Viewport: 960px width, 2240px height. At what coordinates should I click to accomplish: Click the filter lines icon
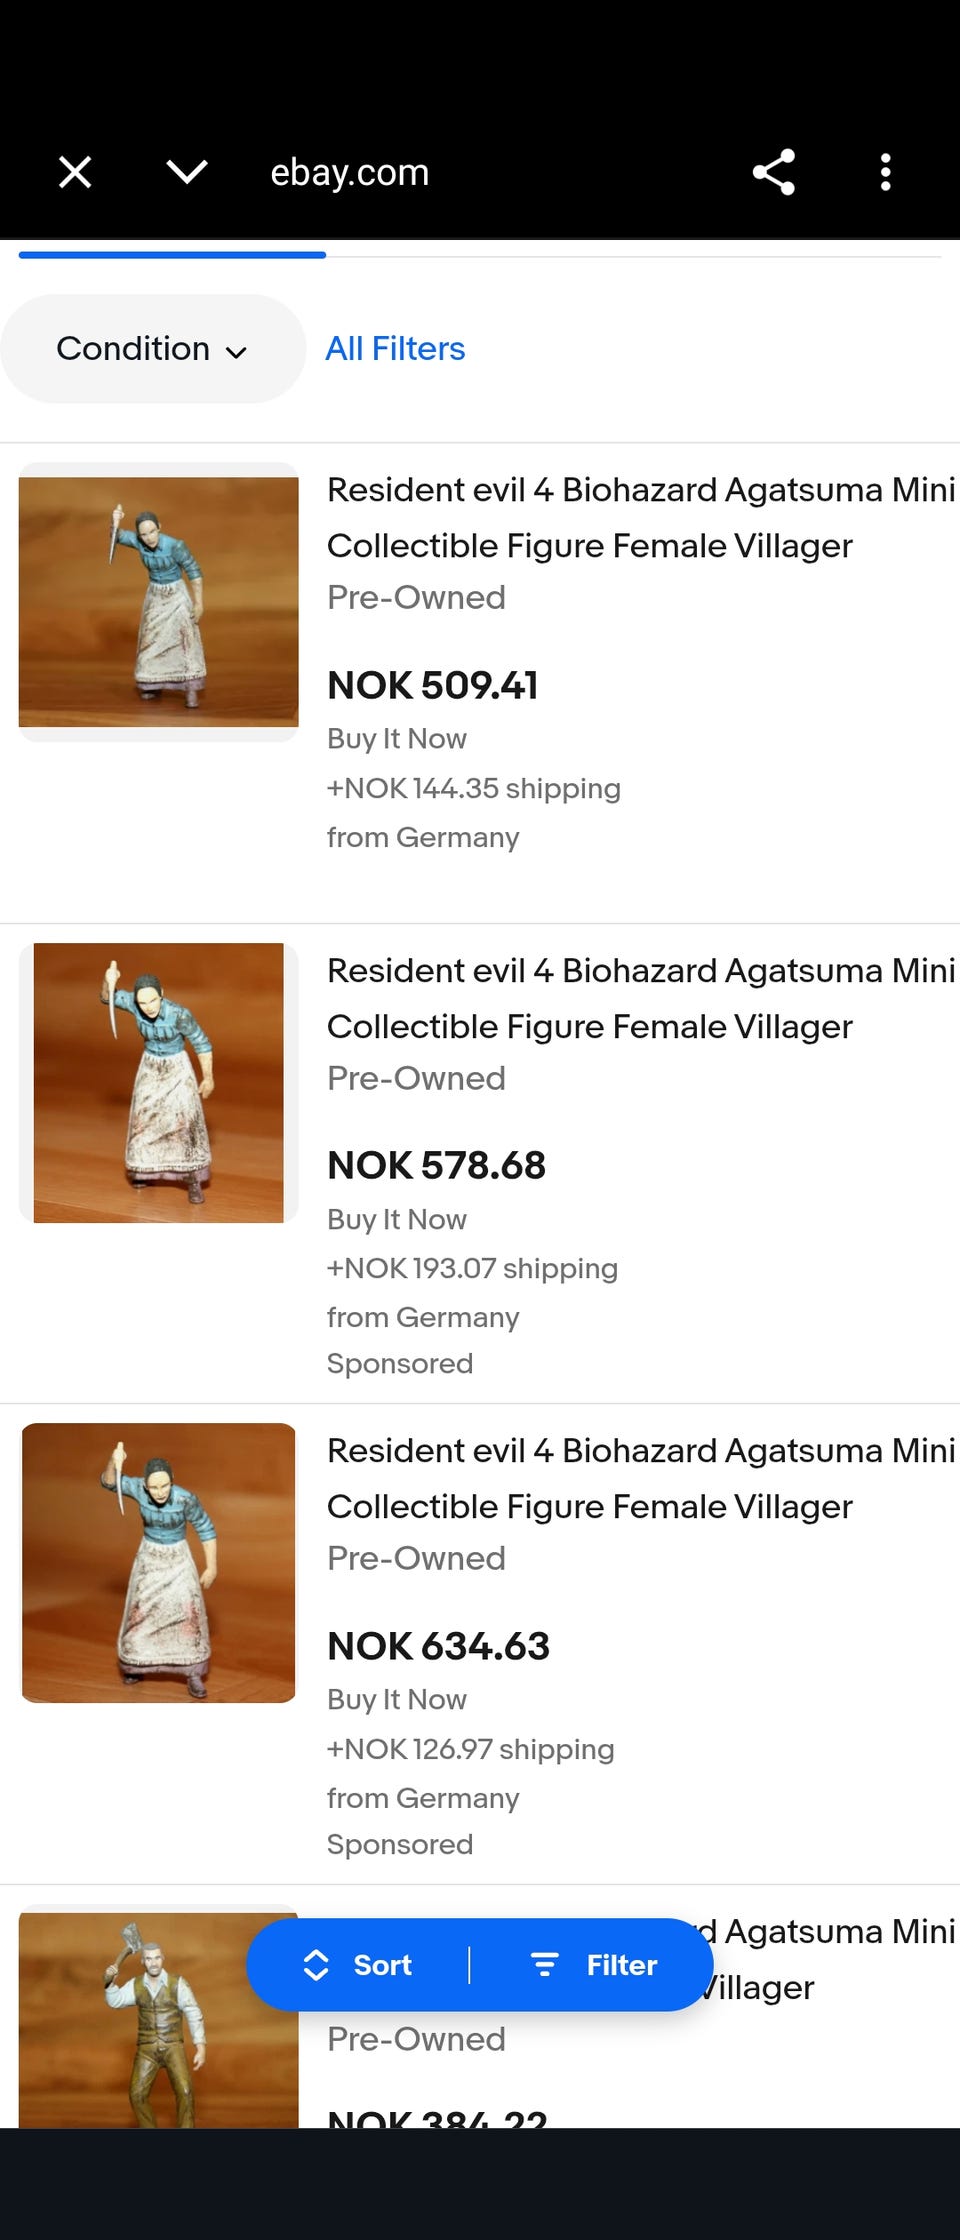545,1965
